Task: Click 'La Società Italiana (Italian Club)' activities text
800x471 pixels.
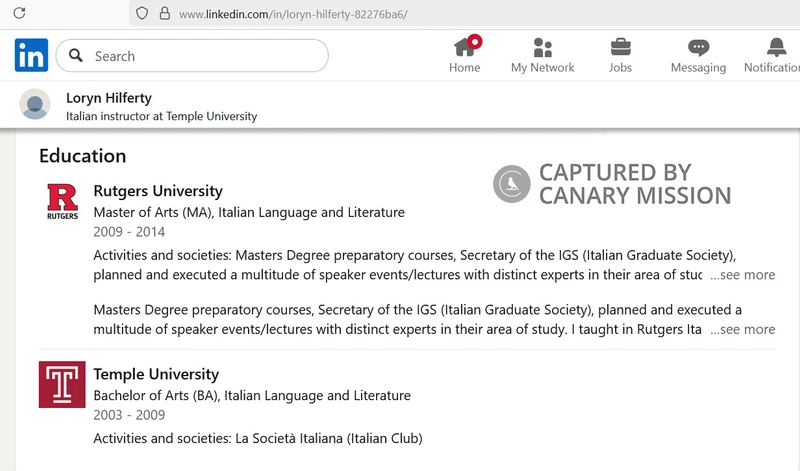Action: 329,438
